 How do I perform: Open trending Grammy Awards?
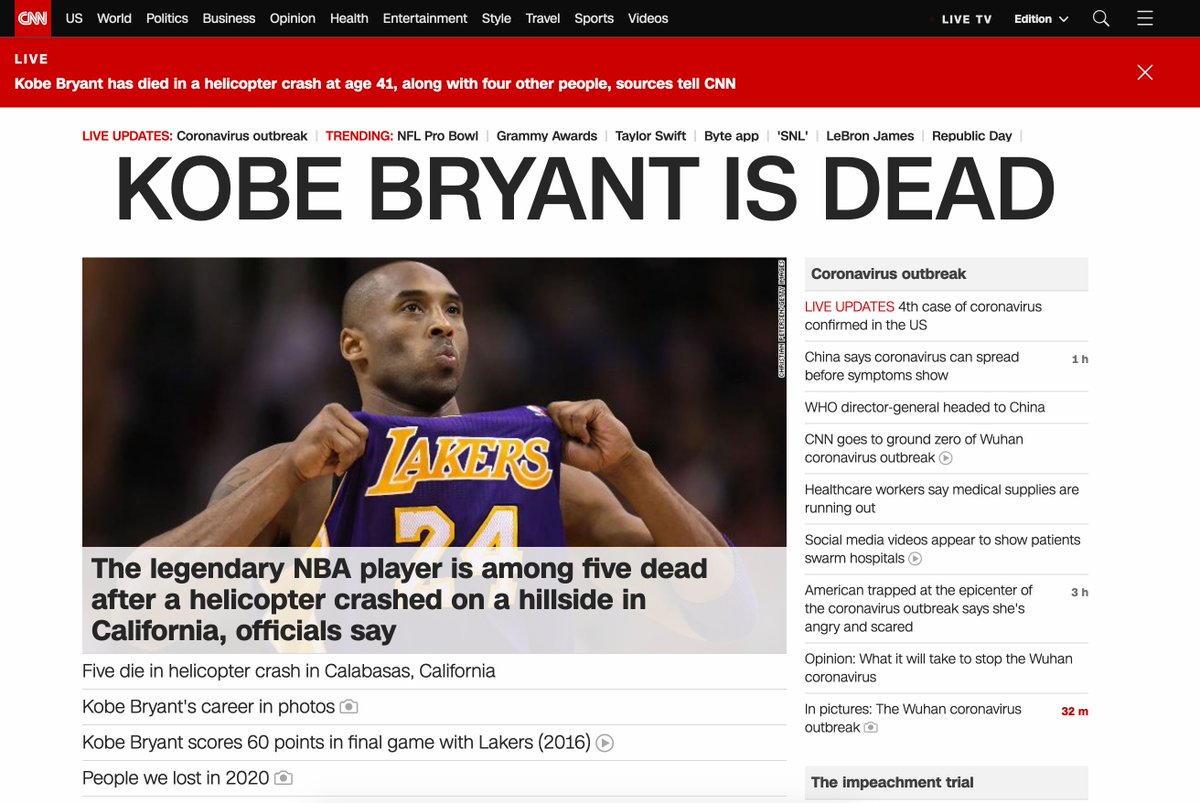pos(547,136)
